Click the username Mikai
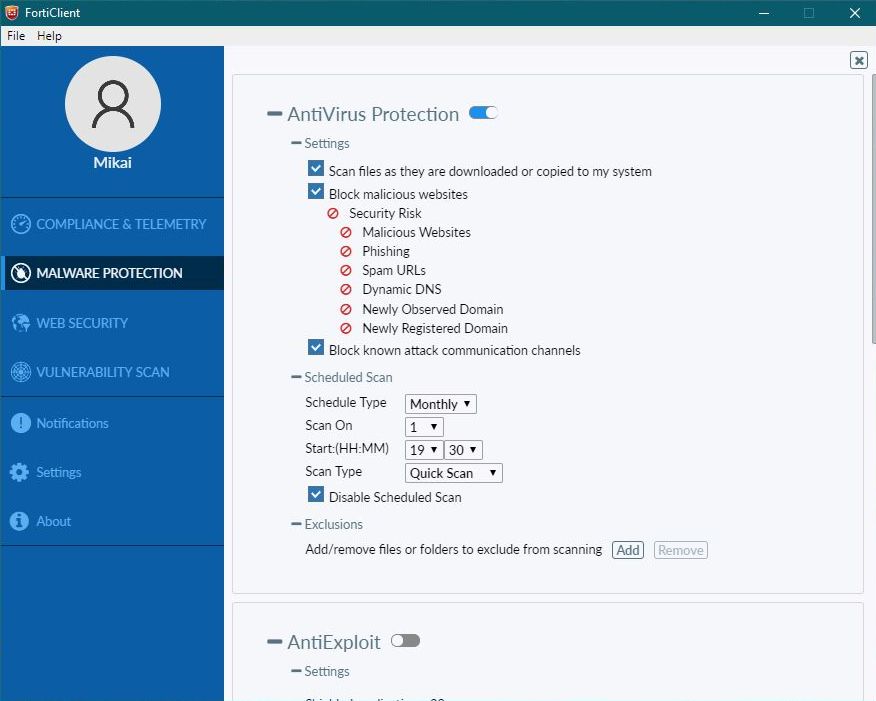 pyautogui.click(x=113, y=163)
